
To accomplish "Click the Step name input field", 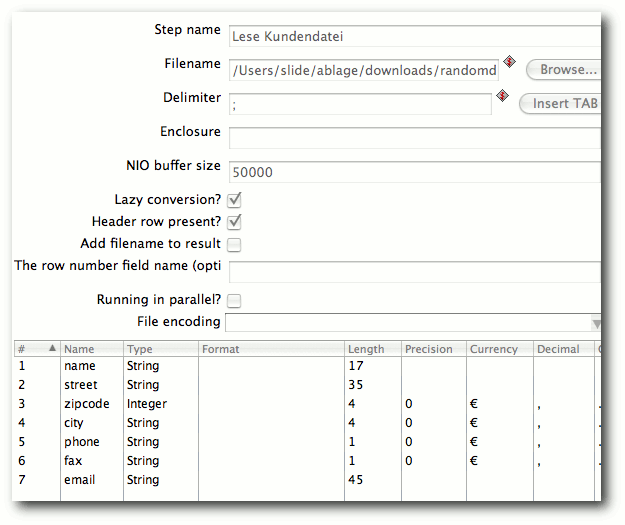I will 415,36.
